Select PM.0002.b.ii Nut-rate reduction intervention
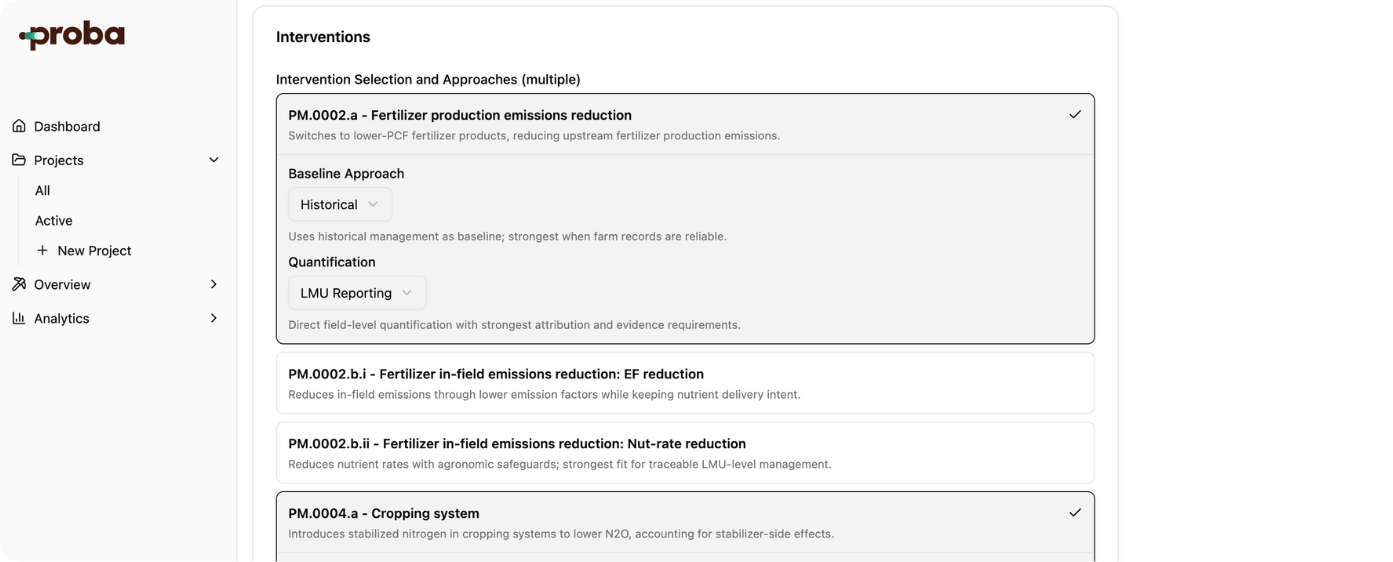Image resolution: width=1393 pixels, height=562 pixels. (685, 453)
